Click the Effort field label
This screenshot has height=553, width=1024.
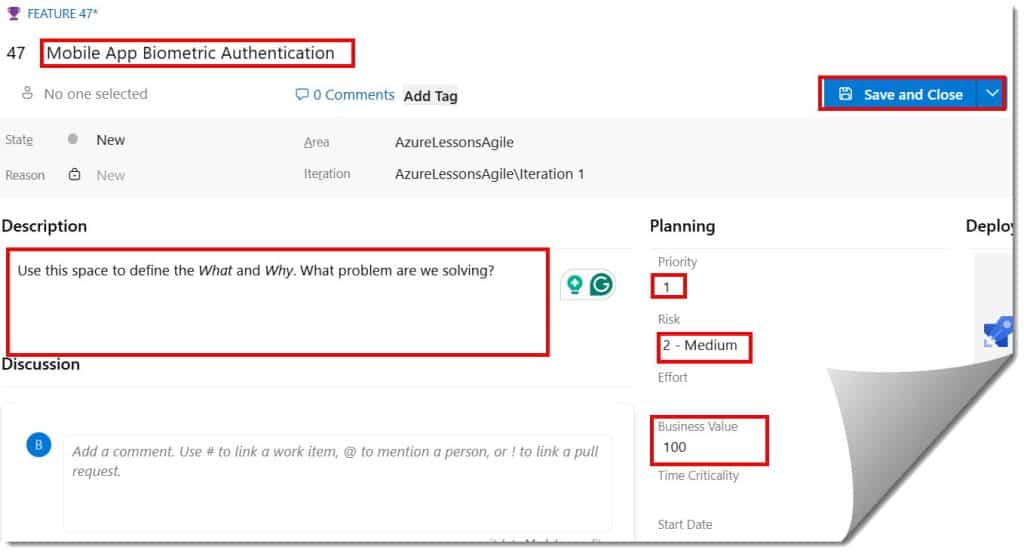pyautogui.click(x=673, y=377)
